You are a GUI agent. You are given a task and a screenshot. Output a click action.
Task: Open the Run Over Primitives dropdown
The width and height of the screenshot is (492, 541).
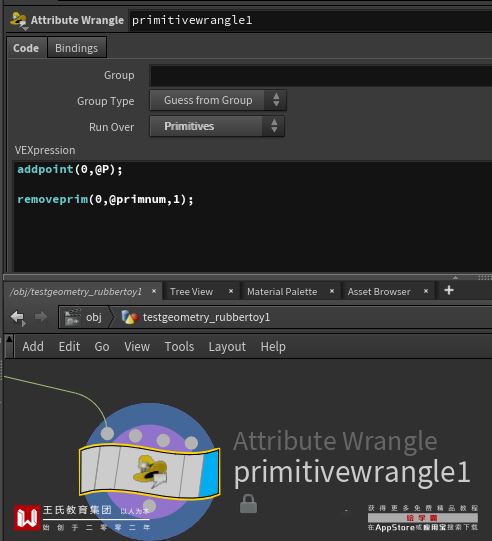pos(217,126)
